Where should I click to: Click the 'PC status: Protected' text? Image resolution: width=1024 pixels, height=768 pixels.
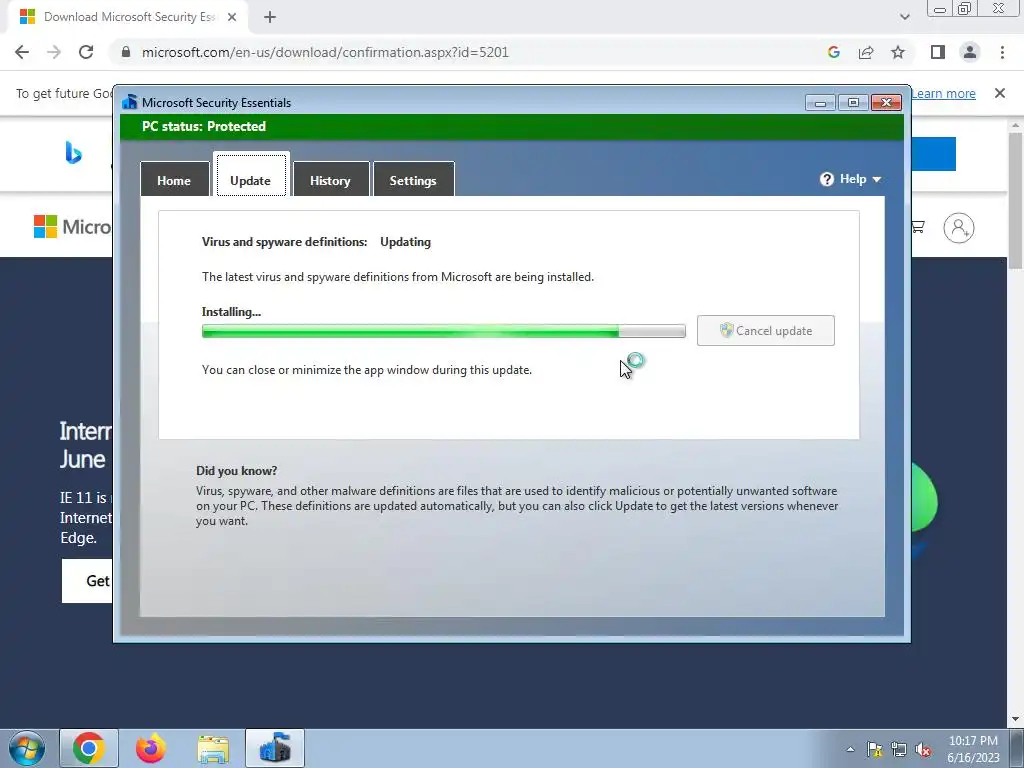204,126
